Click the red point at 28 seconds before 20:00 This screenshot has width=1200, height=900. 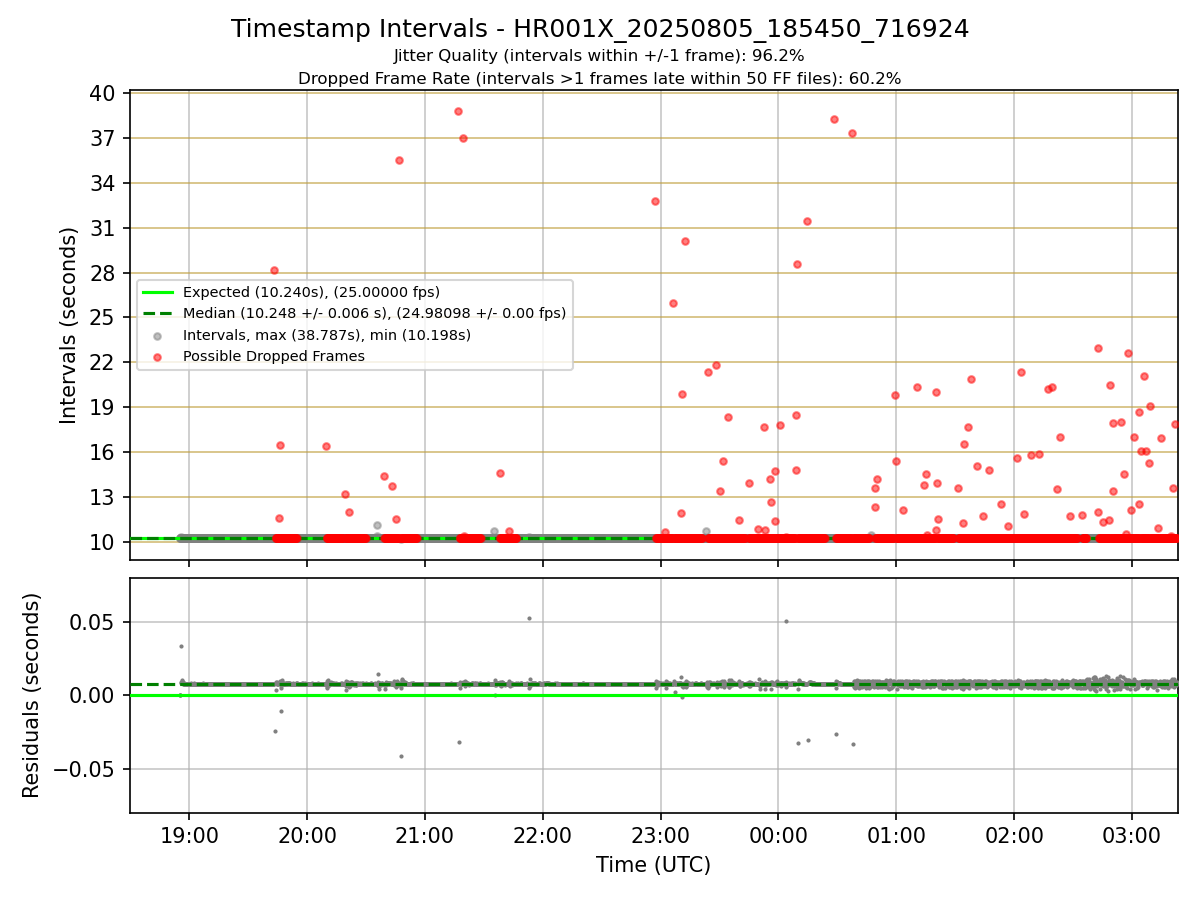coord(274,270)
